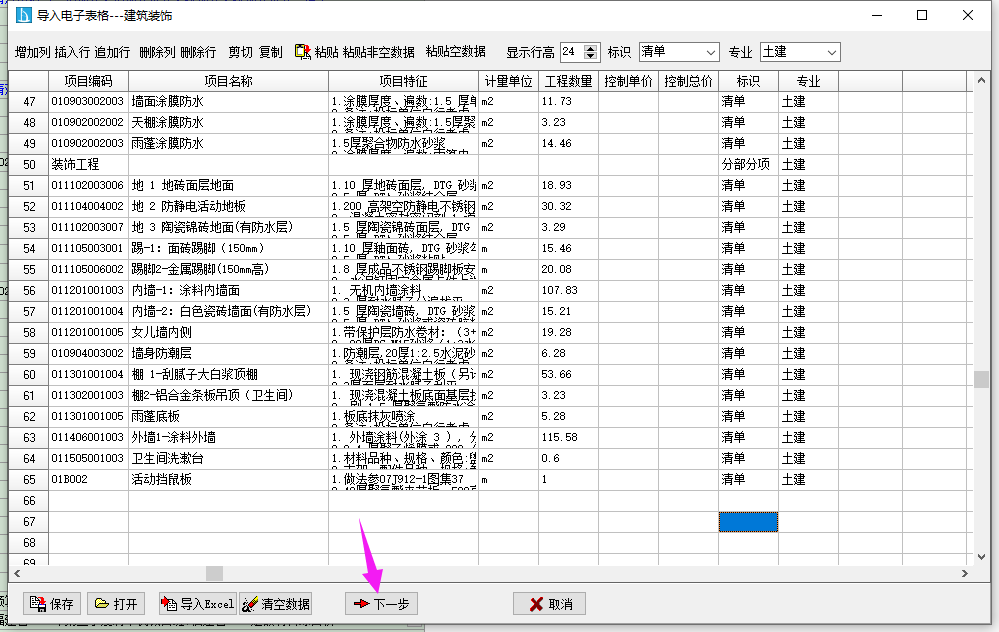This screenshot has height=632, width=999.
Task: Open the 专业 dropdown showing 土建
Action: [x=800, y=52]
